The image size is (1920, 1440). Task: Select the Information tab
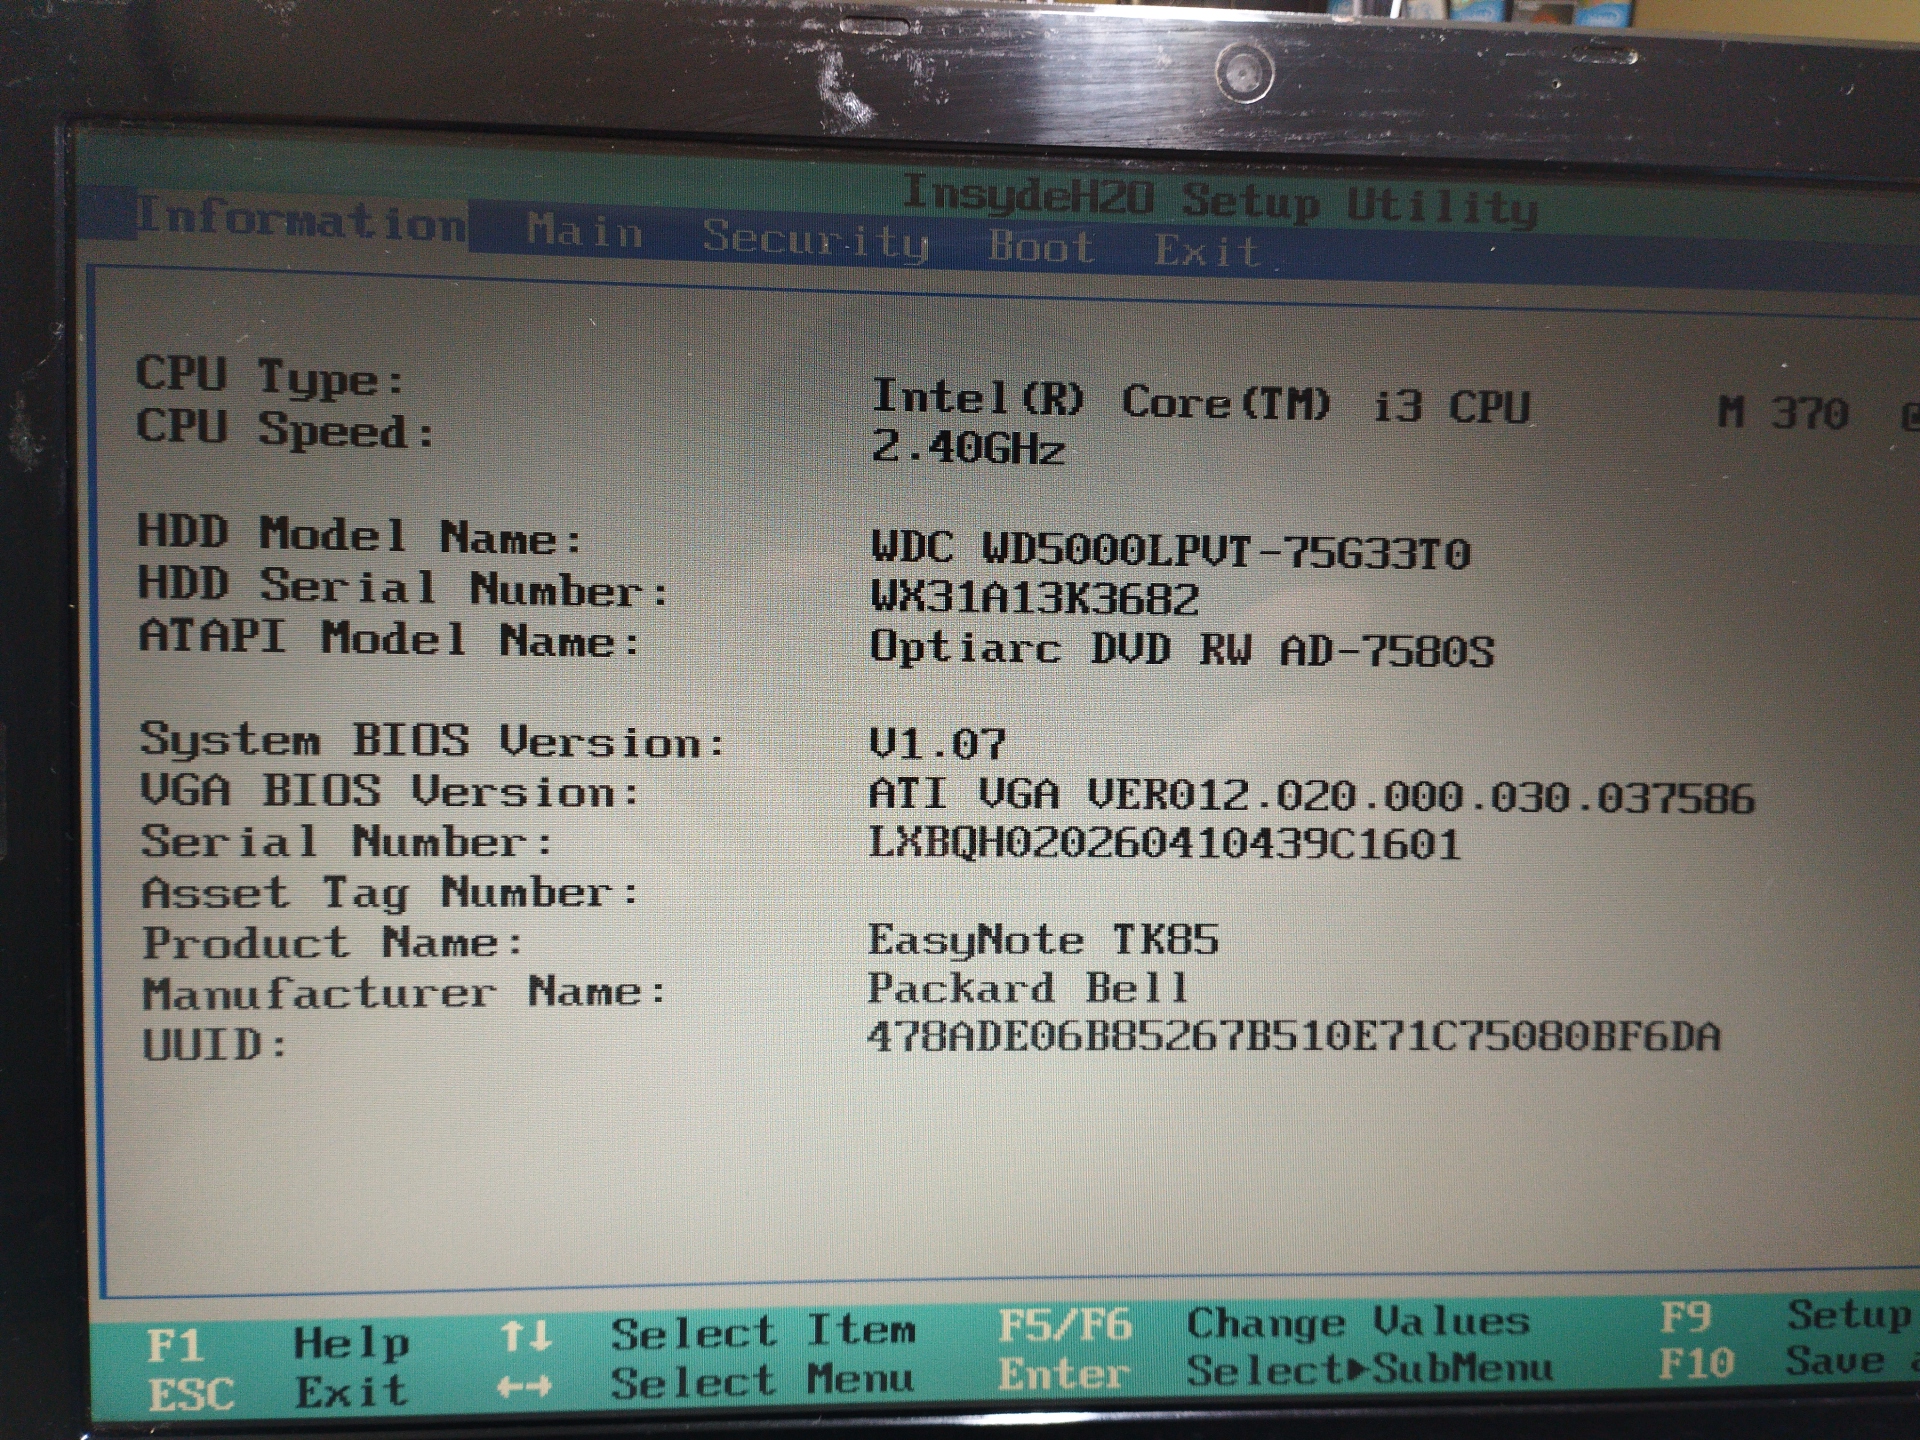tap(301, 218)
